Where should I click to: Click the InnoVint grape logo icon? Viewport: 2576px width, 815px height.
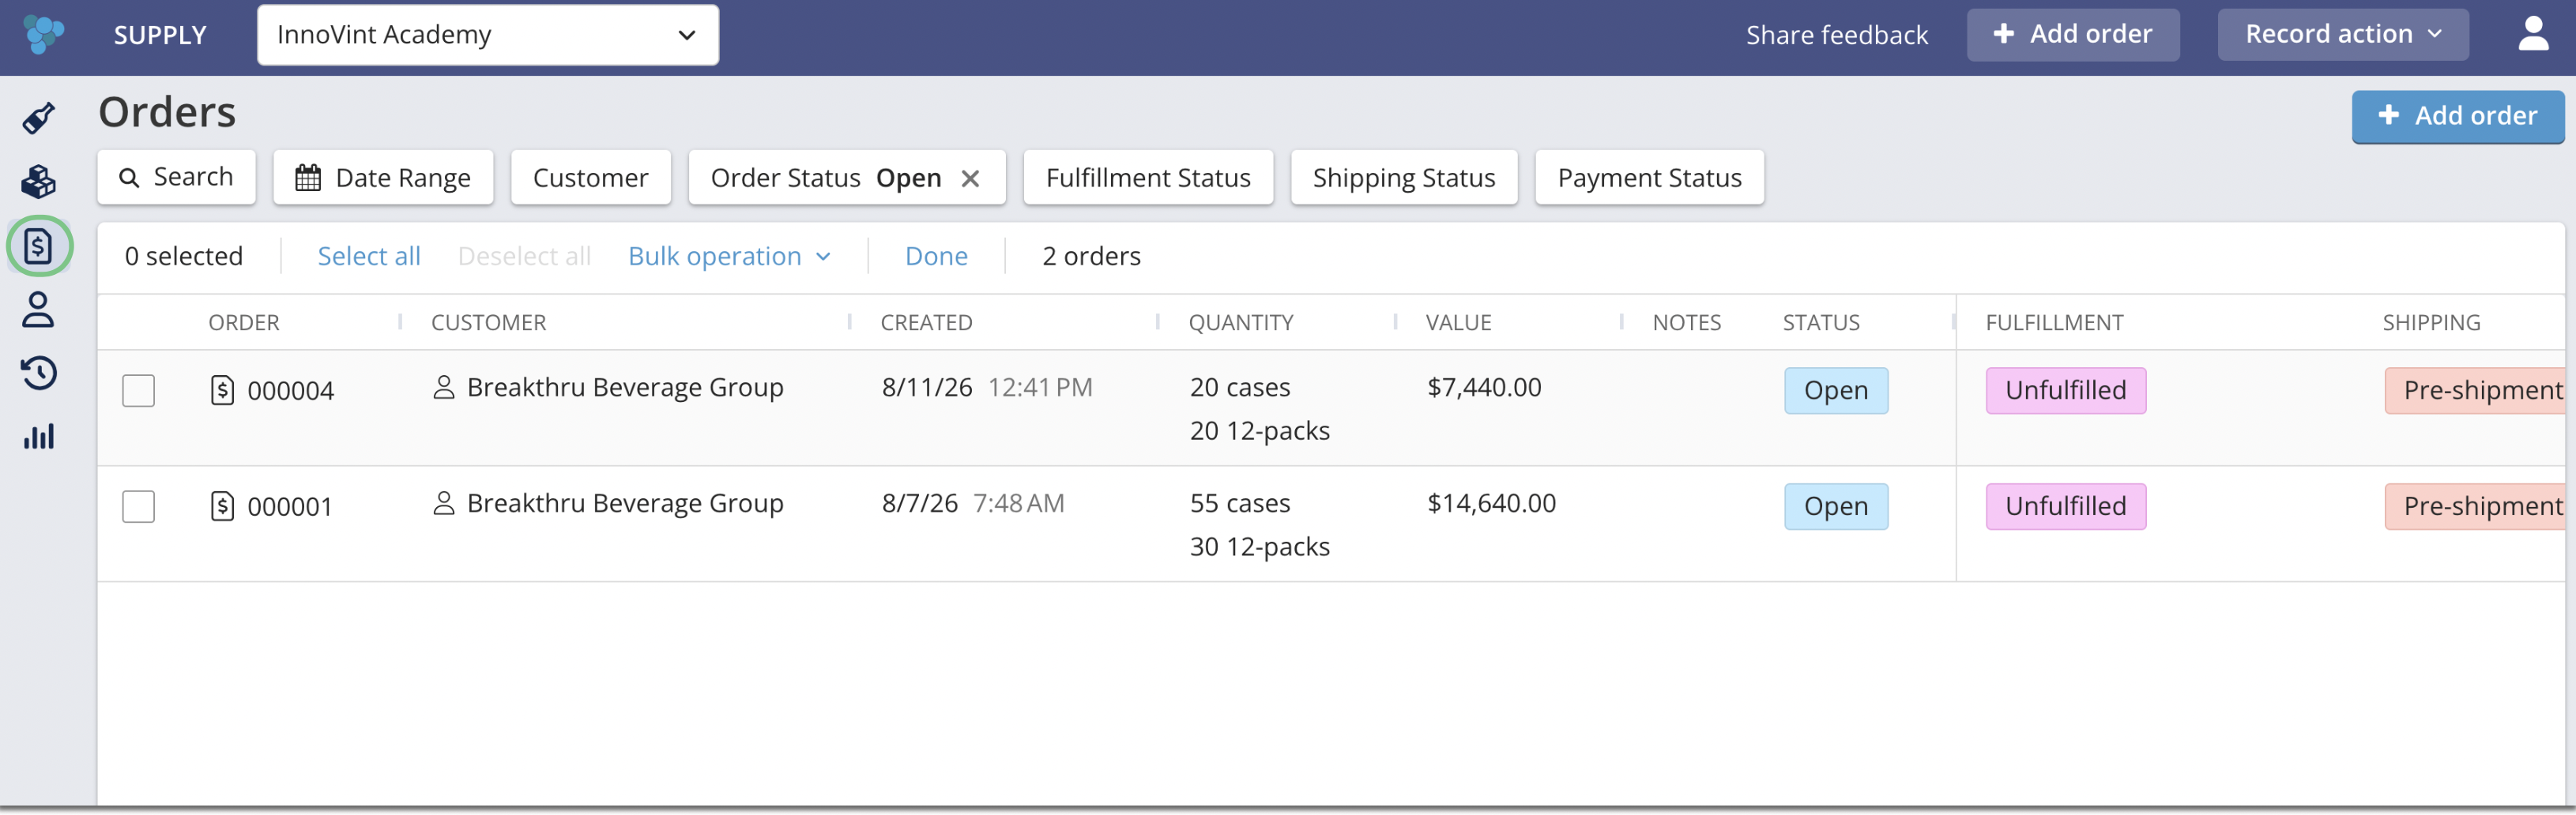(43, 34)
